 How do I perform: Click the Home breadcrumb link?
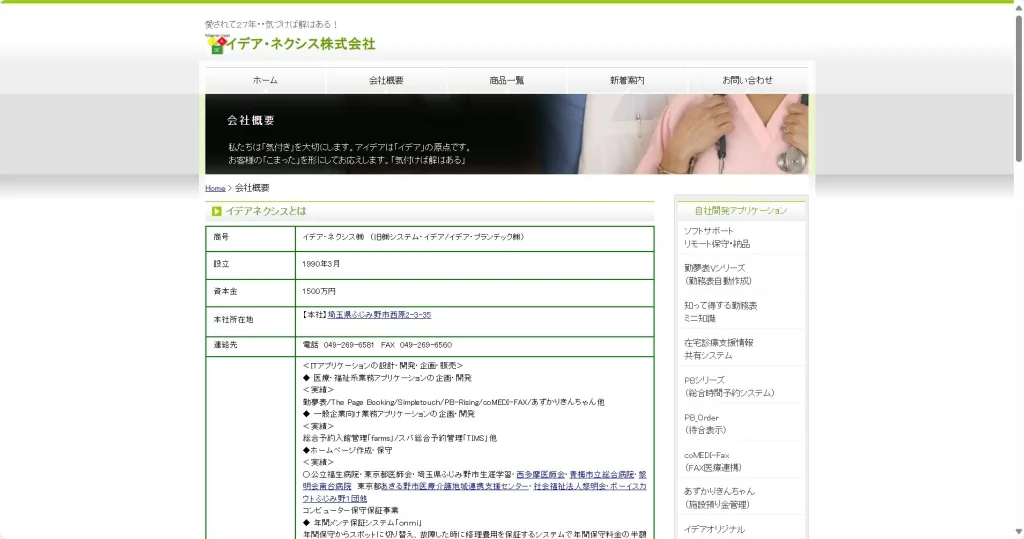(215, 188)
